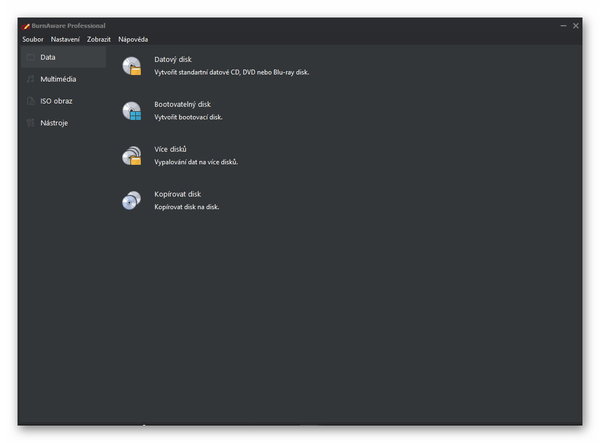This screenshot has height=443, width=600.
Task: Click the icon beside Nástroje in sidebar
Action: coord(30,123)
